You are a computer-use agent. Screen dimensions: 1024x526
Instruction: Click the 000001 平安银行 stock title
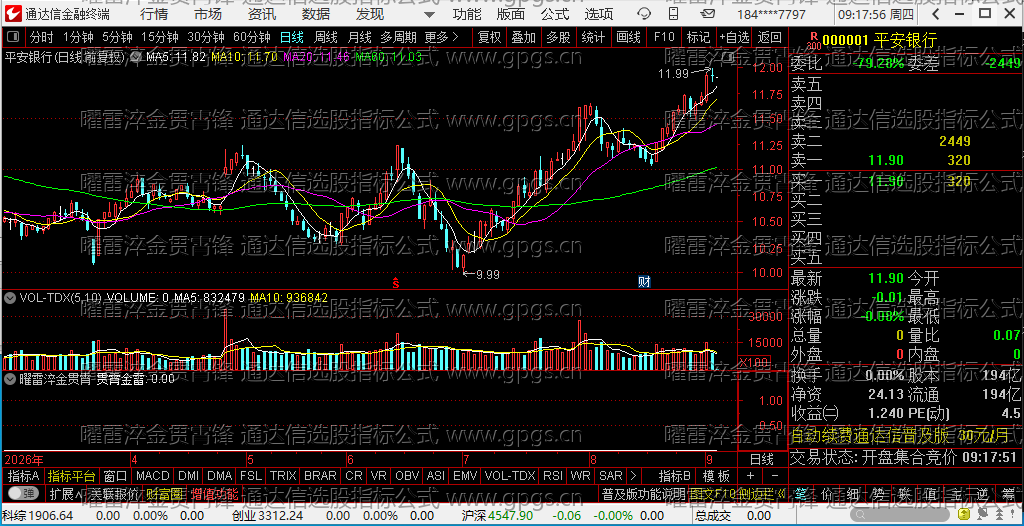pos(879,41)
